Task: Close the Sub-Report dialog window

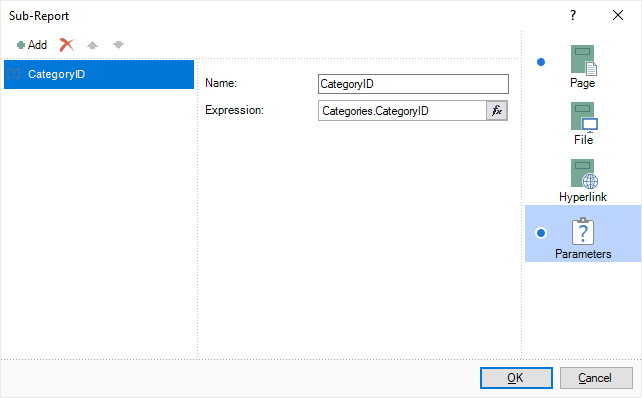Action: (x=618, y=16)
